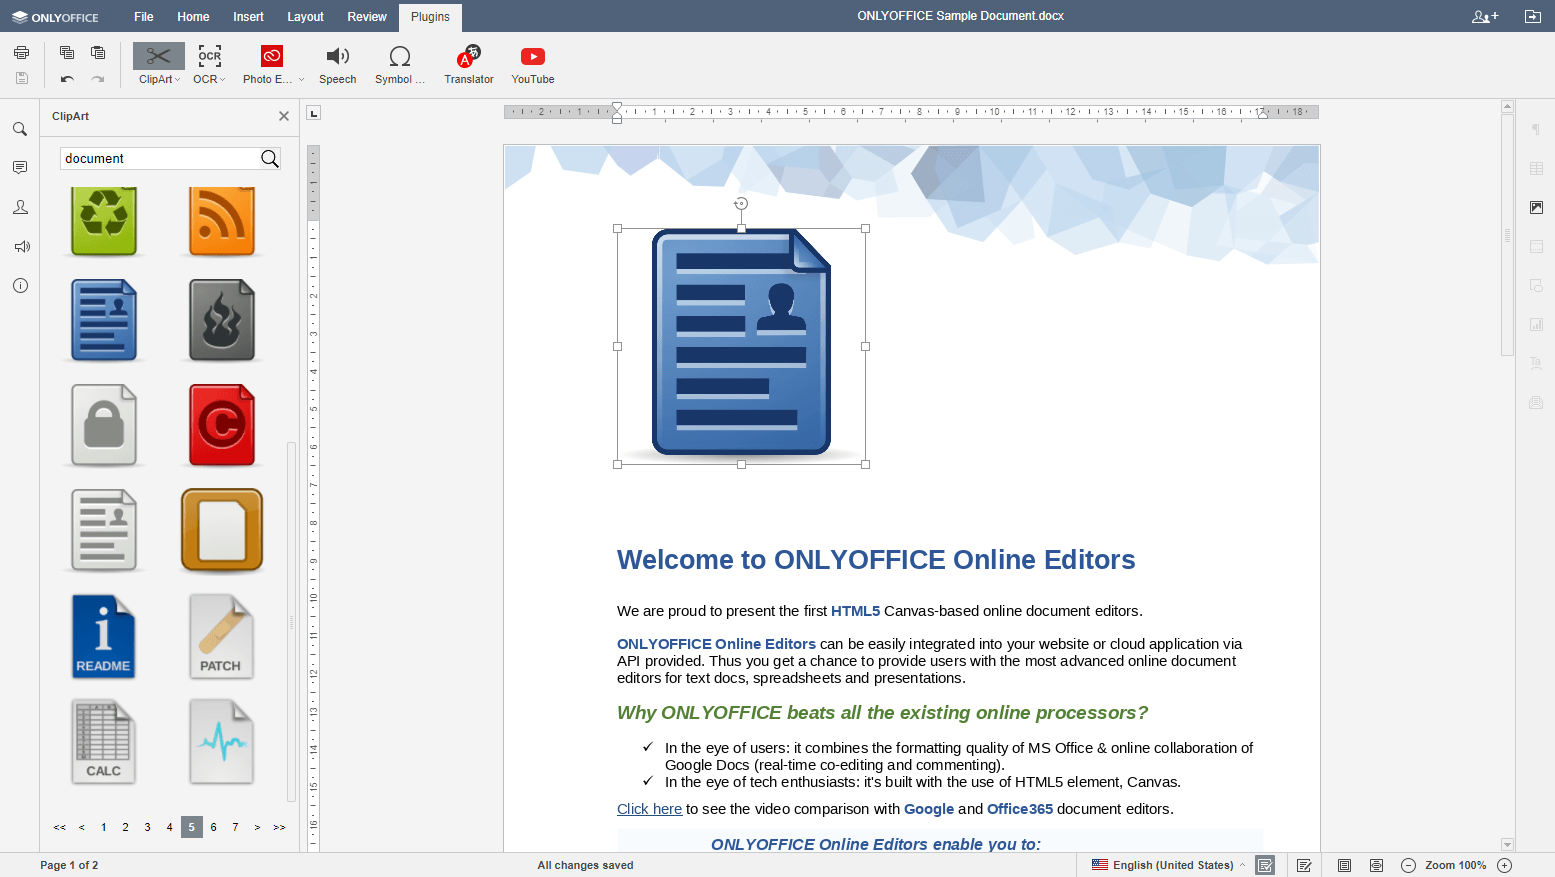This screenshot has height=877, width=1555.
Task: Open Search in left sidebar
Action: coord(20,129)
